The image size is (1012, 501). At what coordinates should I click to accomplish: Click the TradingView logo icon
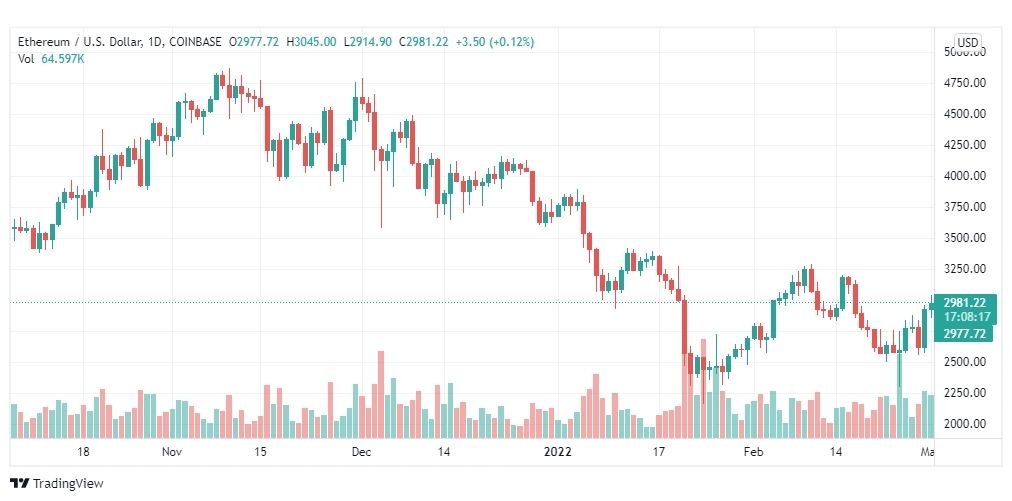point(20,484)
